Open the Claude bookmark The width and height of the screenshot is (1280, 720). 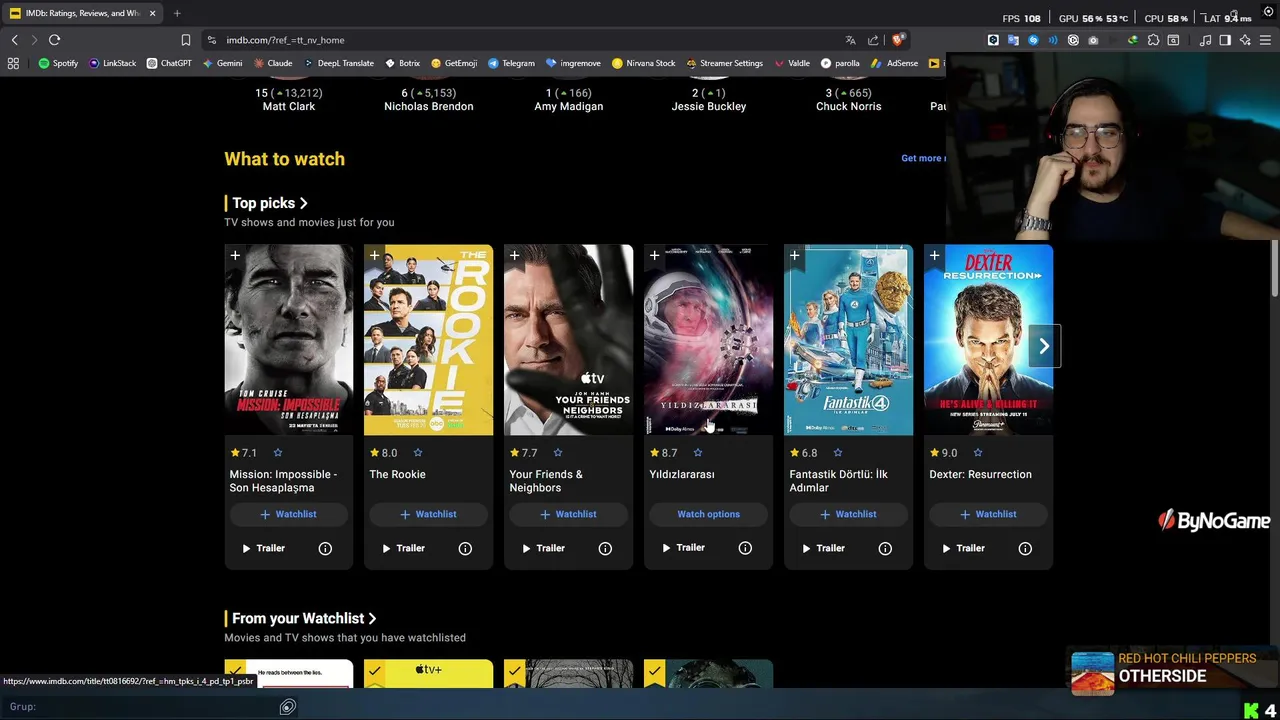(273, 63)
